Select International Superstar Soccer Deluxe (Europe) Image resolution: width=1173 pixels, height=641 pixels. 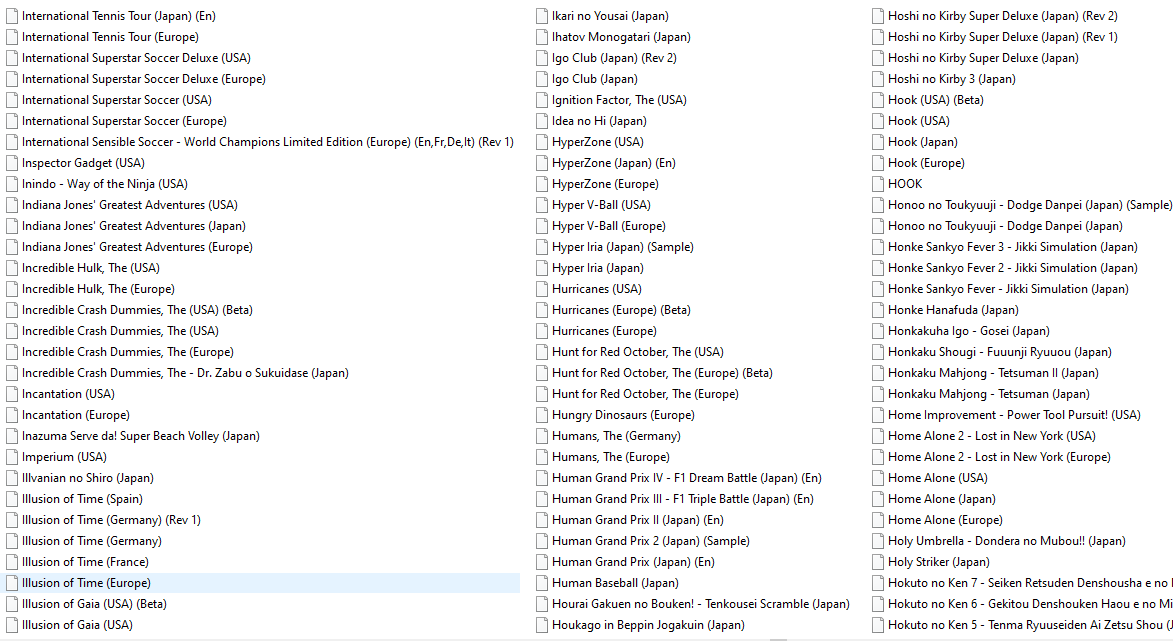tap(144, 79)
